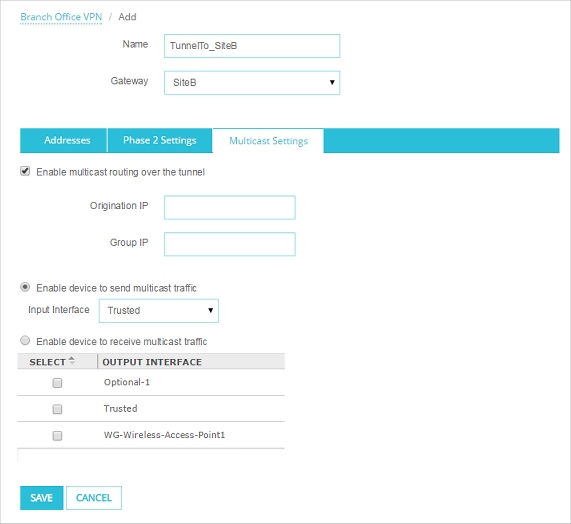Screen dimensions: 571x524
Task: Switch to the Phase 2 Settings tab
Action: tap(160, 141)
